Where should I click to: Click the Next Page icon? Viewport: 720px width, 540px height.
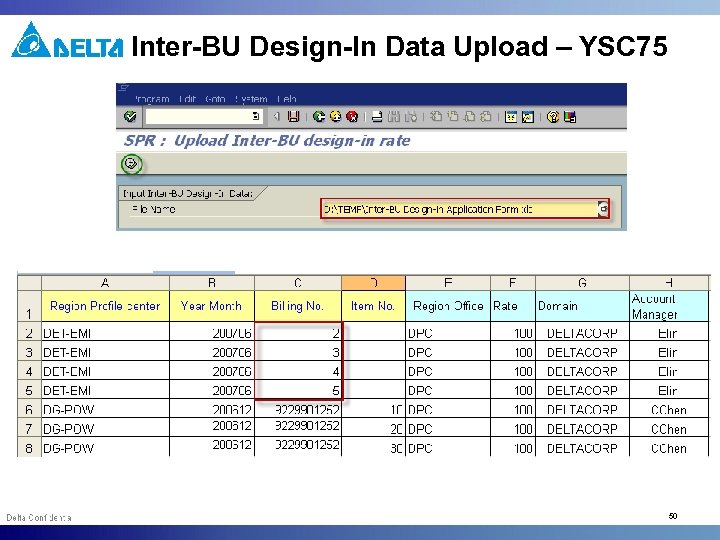click(x=469, y=117)
